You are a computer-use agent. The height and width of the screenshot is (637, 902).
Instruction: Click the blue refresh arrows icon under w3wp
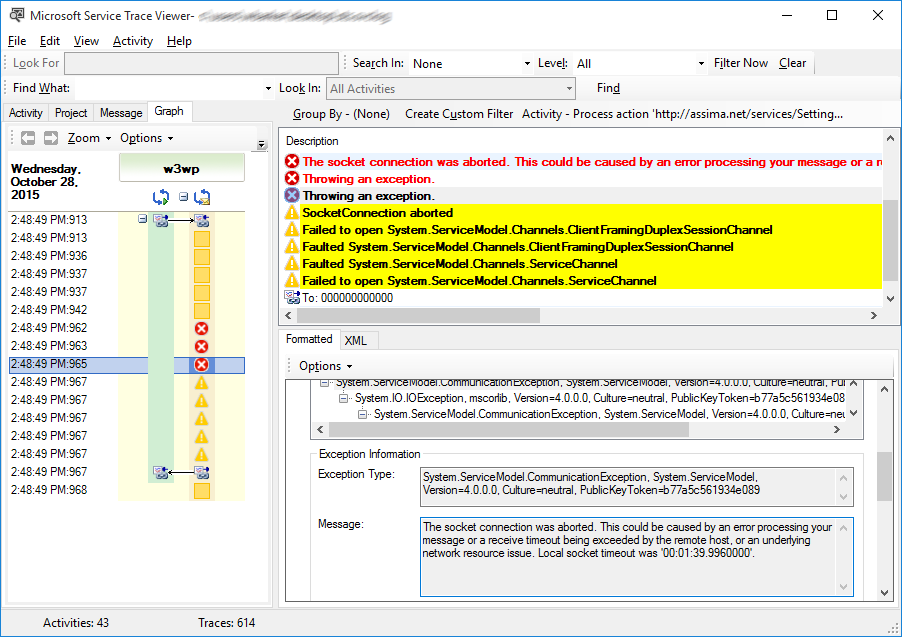(x=160, y=197)
